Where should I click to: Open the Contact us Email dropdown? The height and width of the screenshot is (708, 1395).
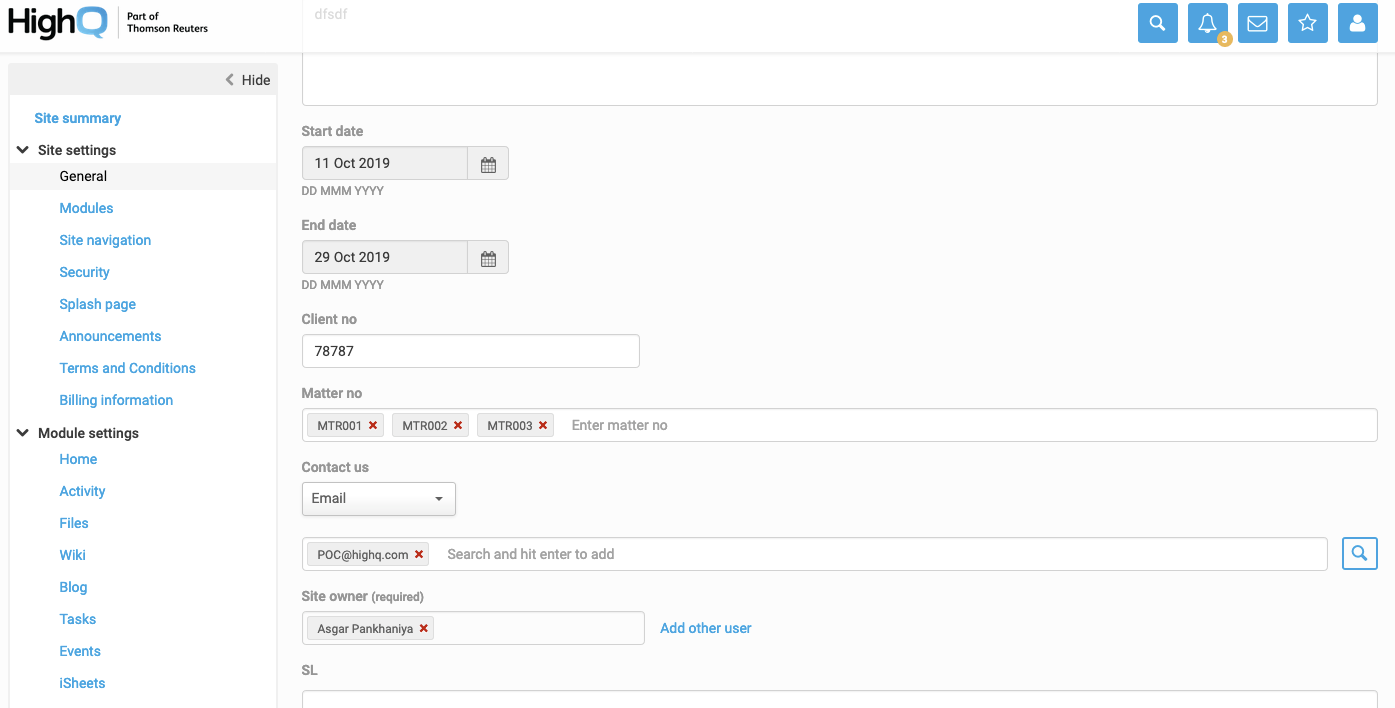[378, 499]
